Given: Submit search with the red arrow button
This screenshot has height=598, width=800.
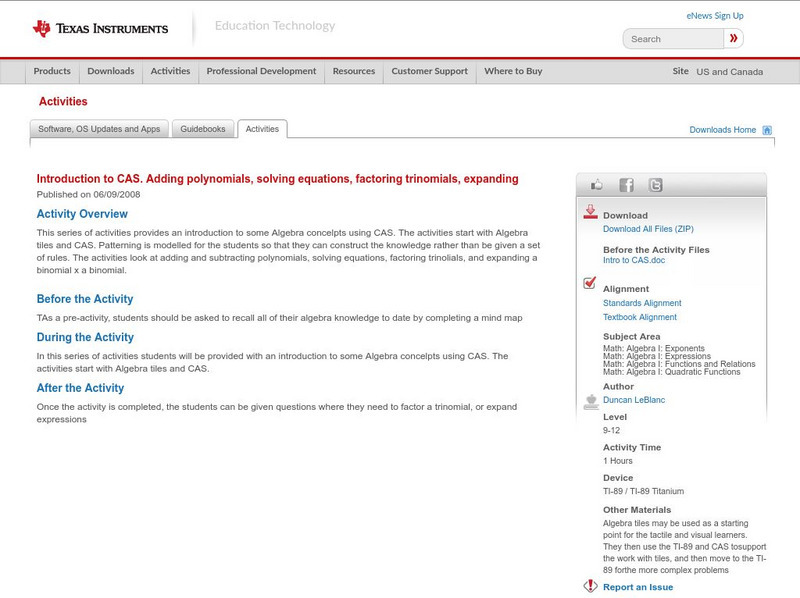Looking at the screenshot, I should coord(734,38).
